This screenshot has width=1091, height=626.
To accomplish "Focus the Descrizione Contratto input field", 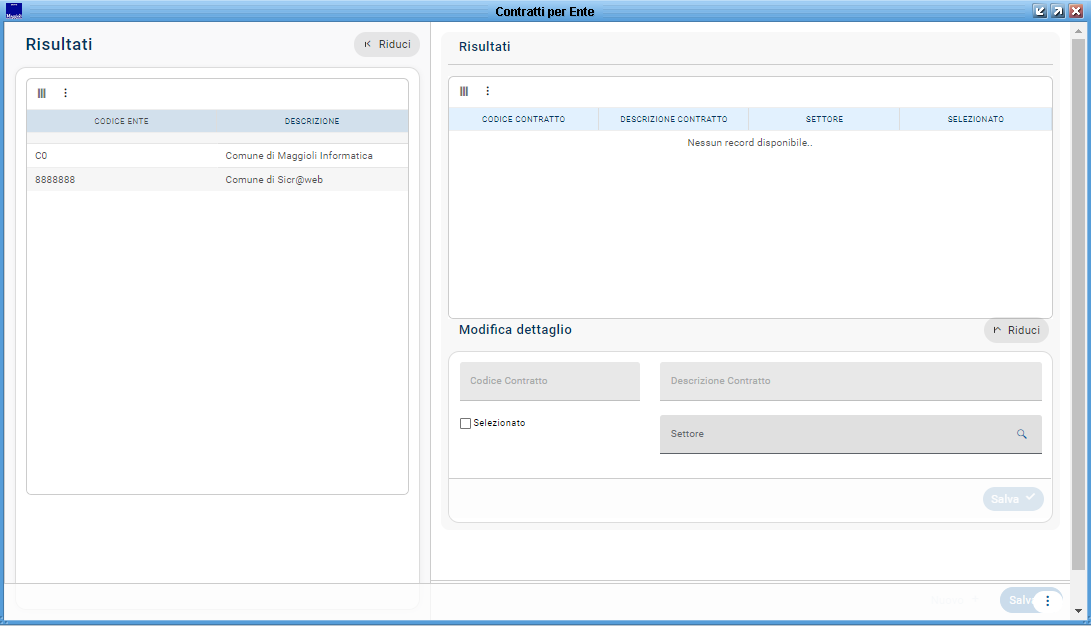I will (x=850, y=381).
